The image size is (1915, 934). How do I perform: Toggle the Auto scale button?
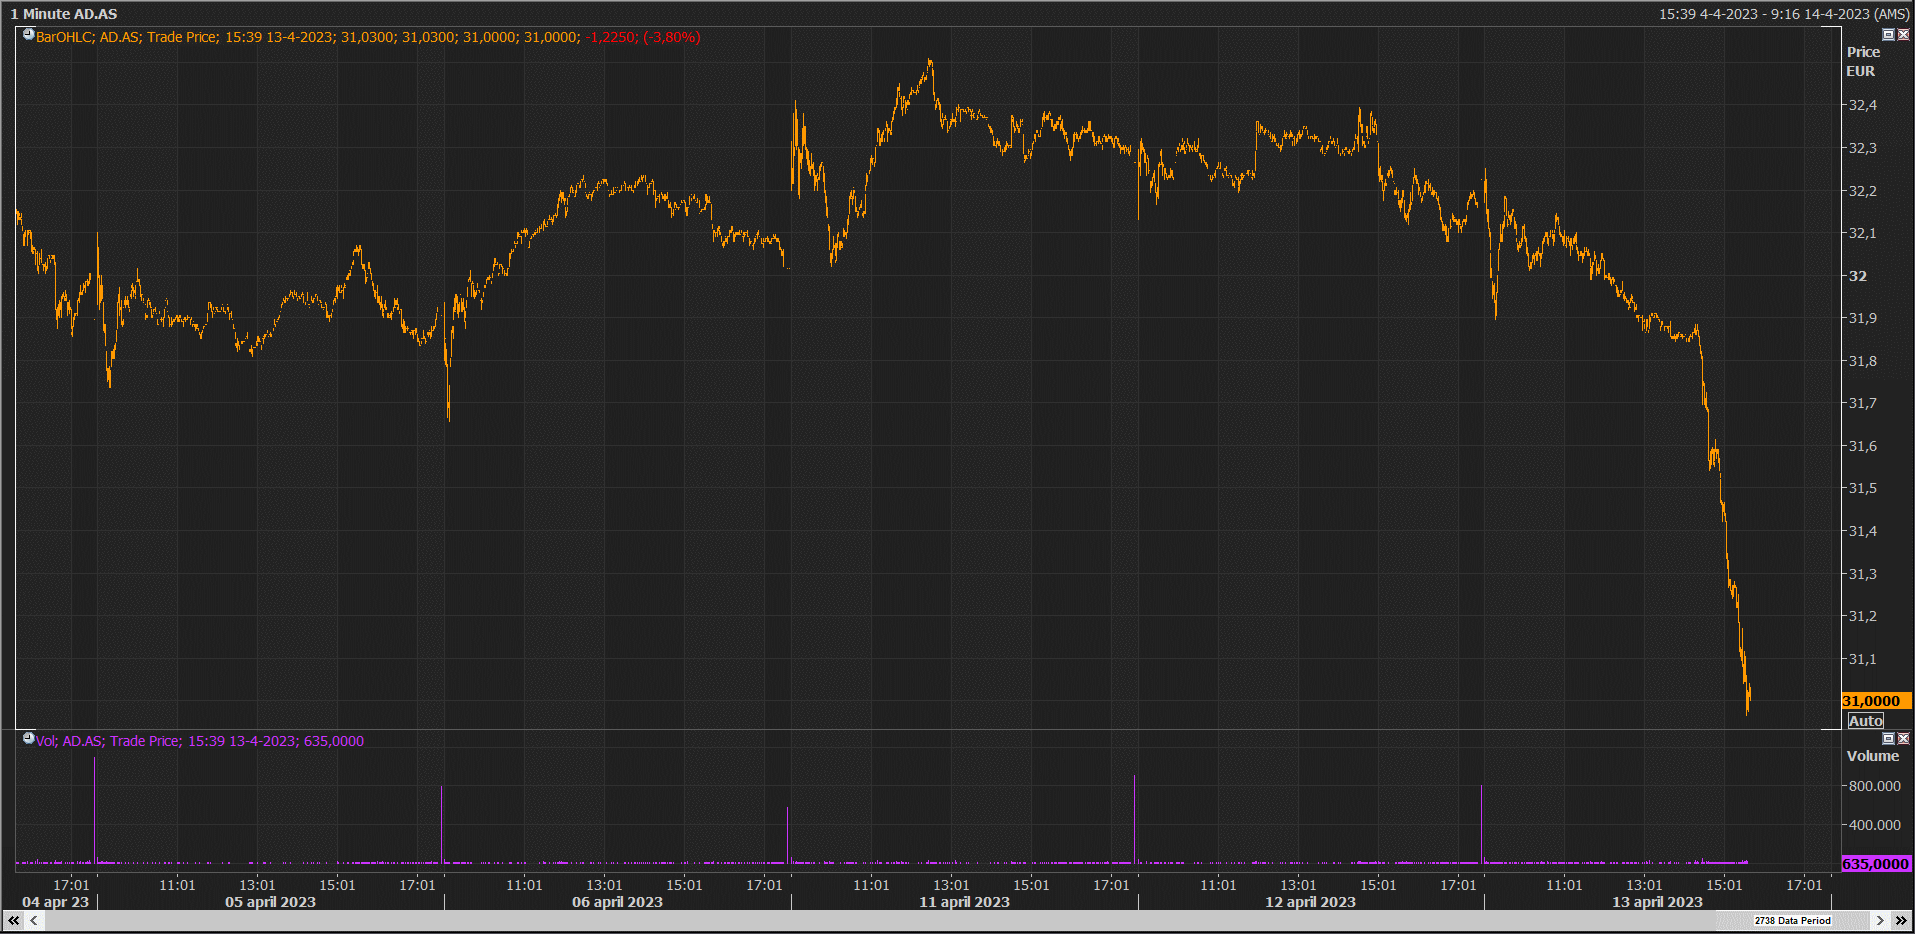click(1866, 721)
